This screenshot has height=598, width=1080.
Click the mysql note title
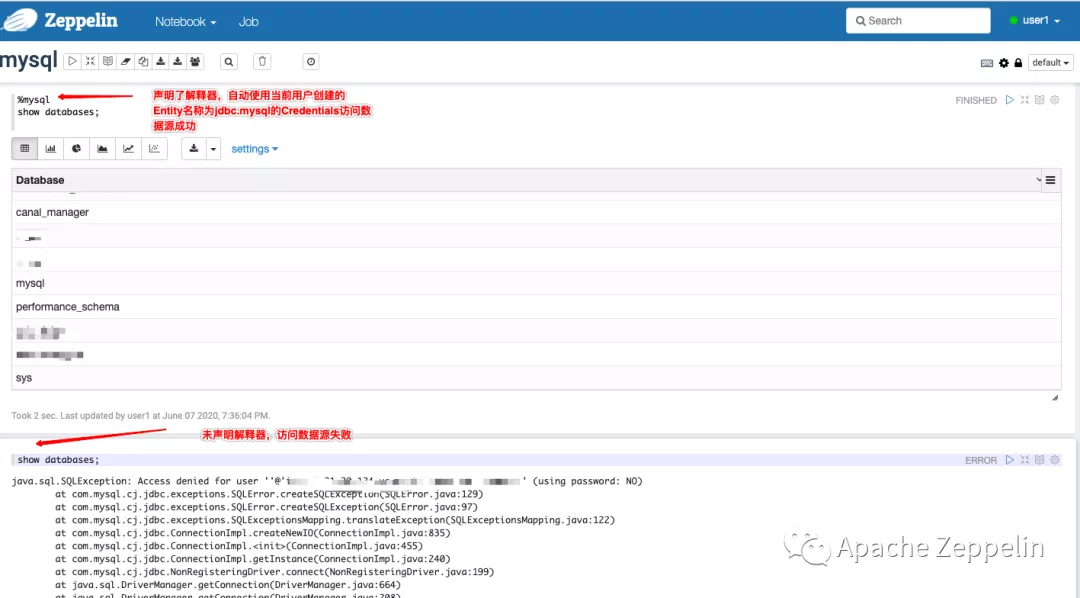point(29,60)
